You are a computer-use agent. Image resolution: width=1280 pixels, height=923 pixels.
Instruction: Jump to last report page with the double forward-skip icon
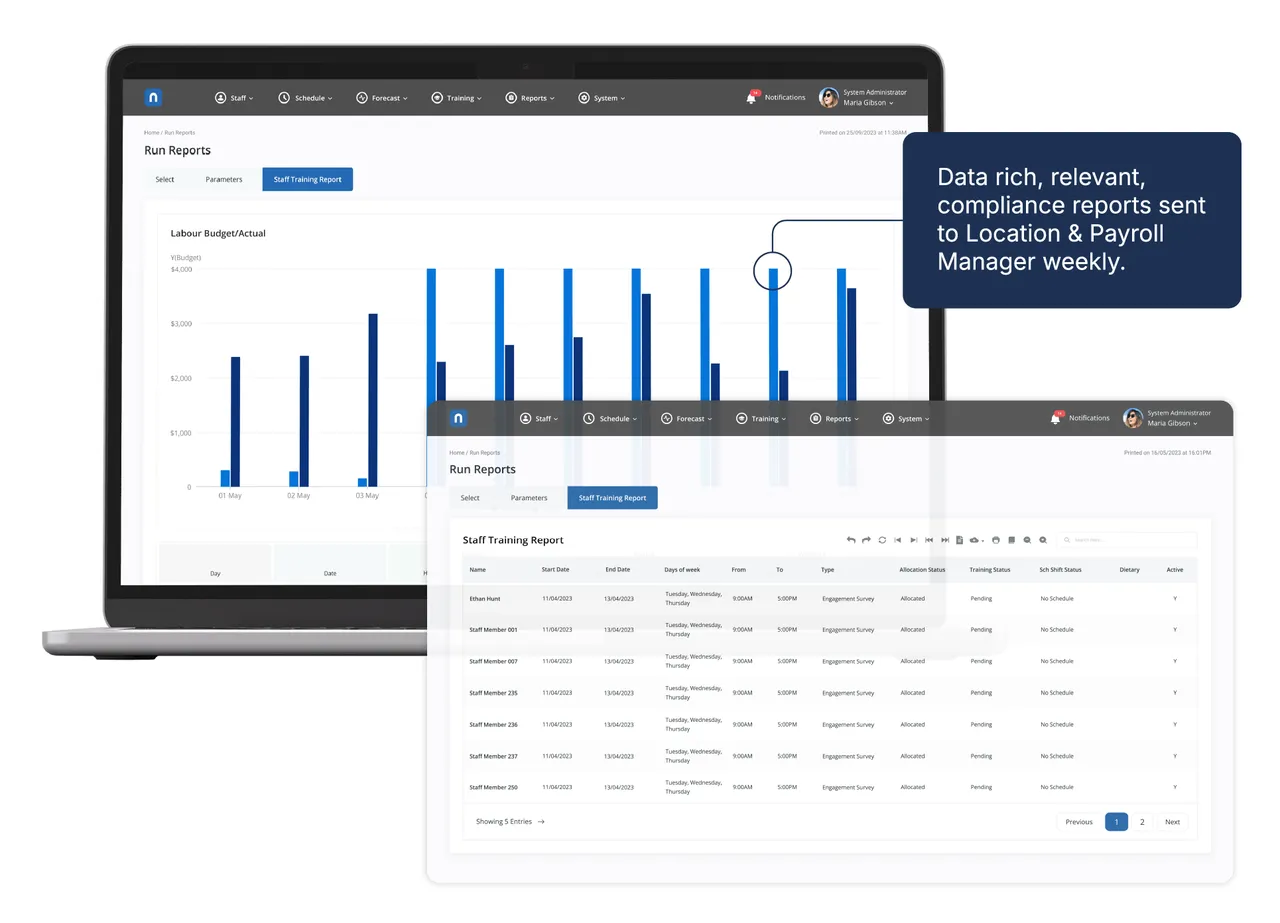tap(945, 540)
